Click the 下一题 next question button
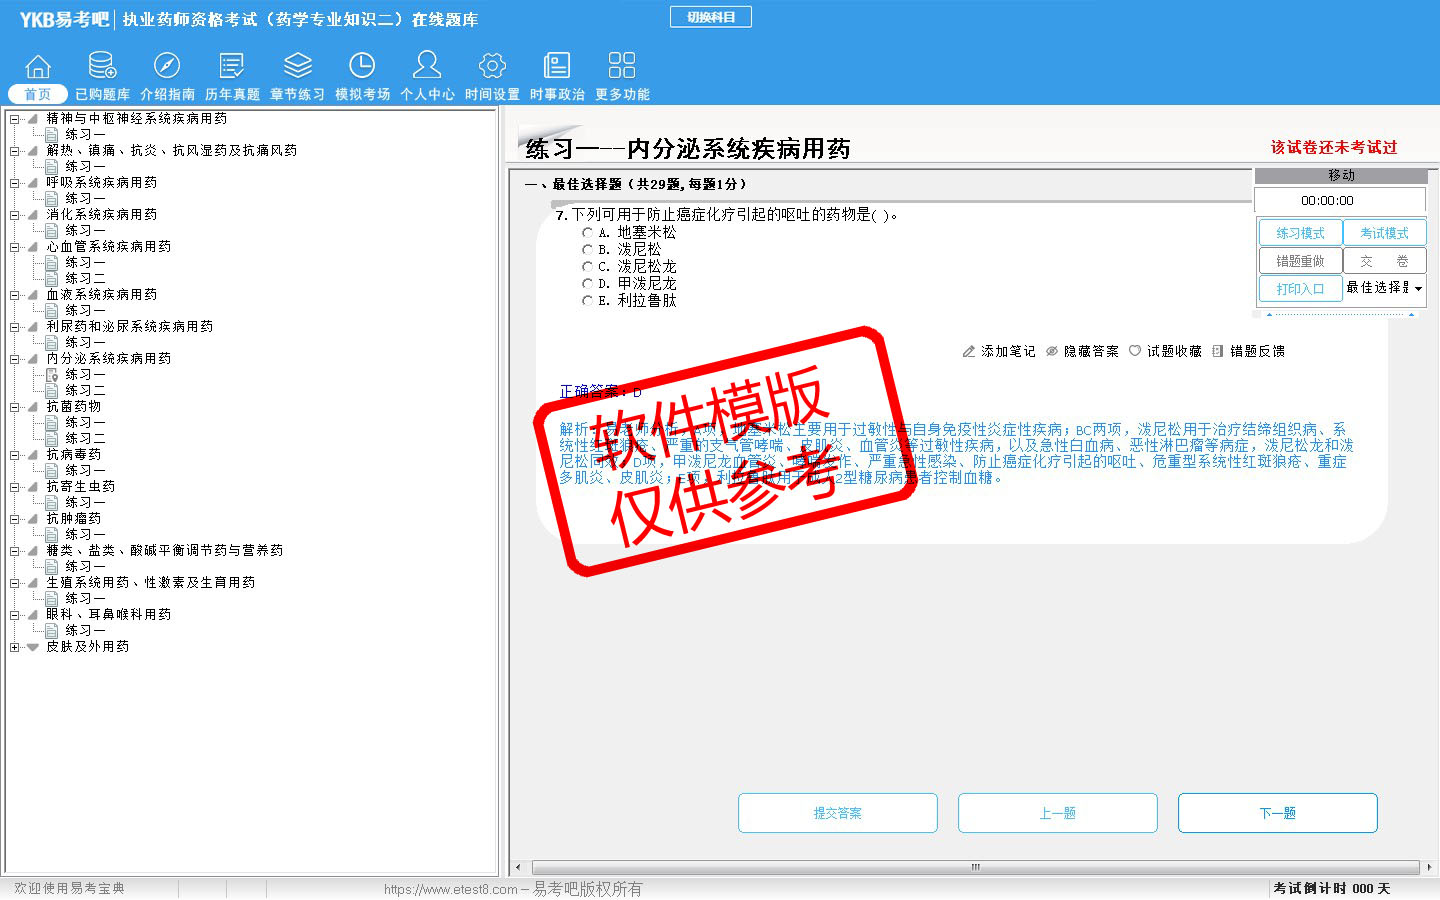 tap(1277, 813)
